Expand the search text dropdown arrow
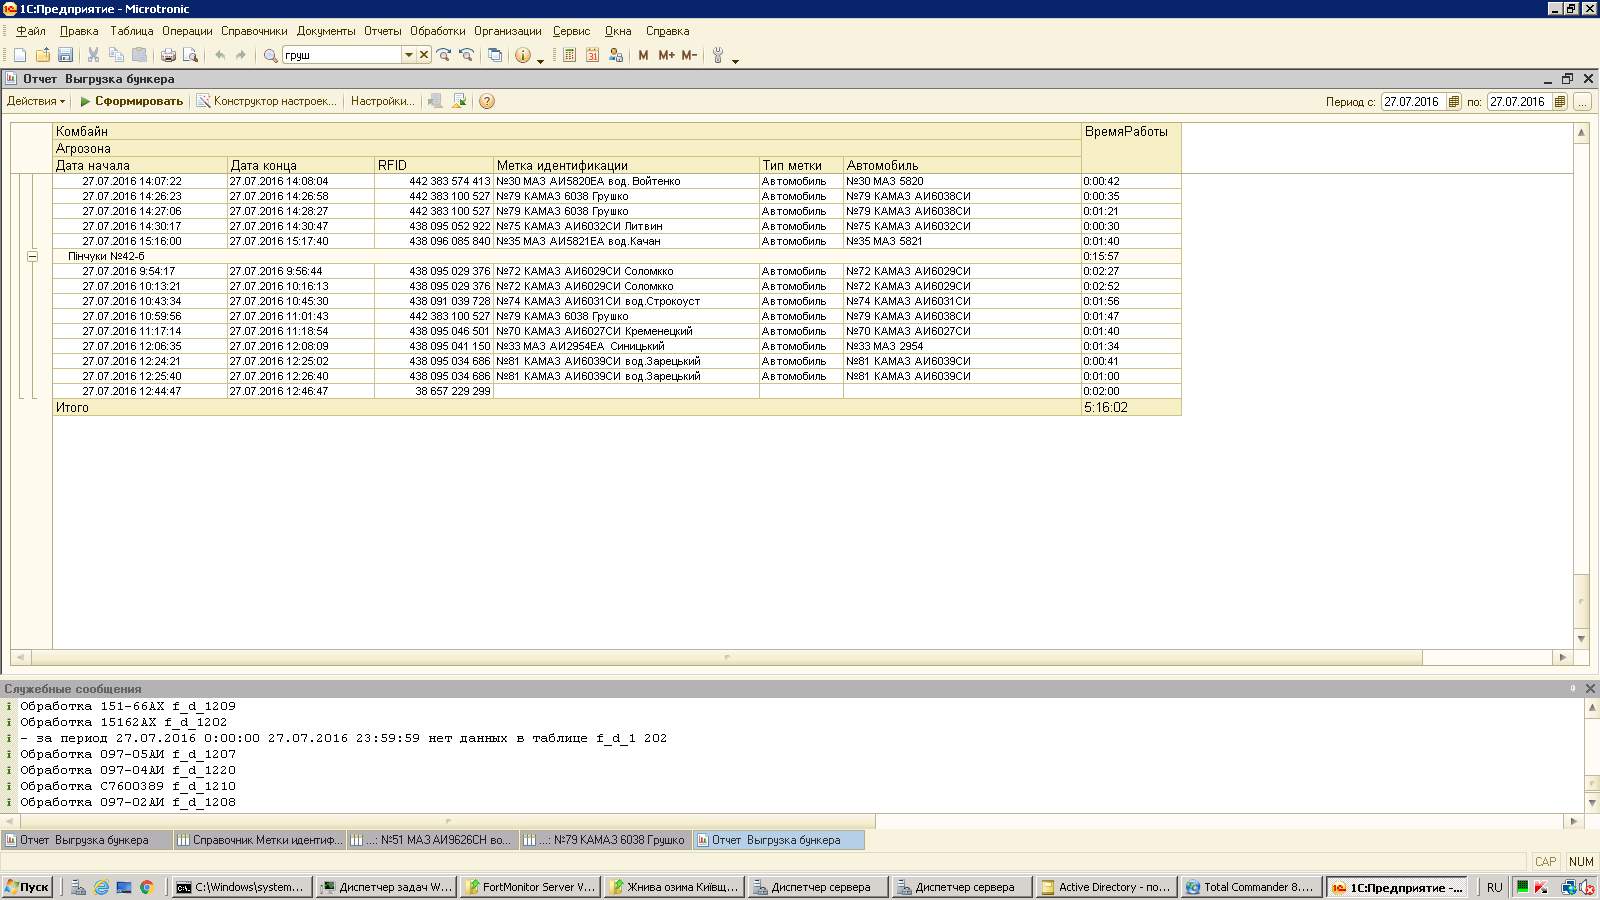 tap(408, 55)
